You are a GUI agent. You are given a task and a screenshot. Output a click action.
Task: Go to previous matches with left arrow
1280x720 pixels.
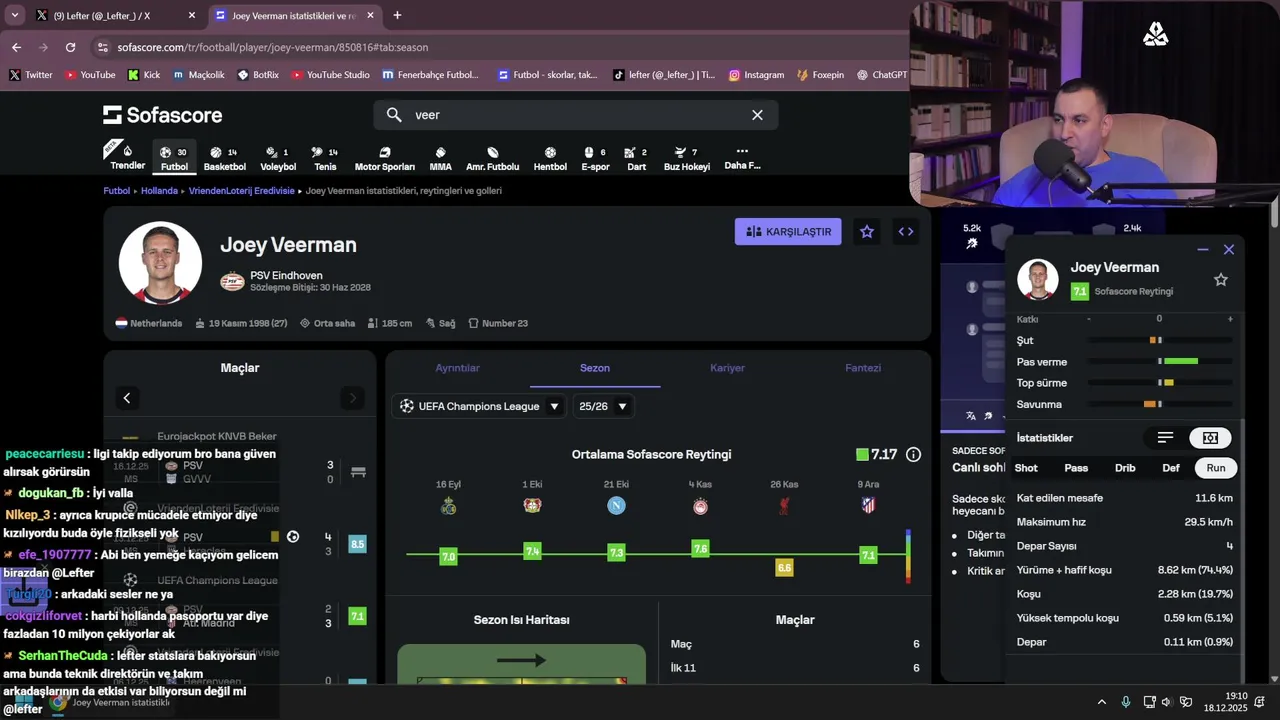tap(127, 398)
